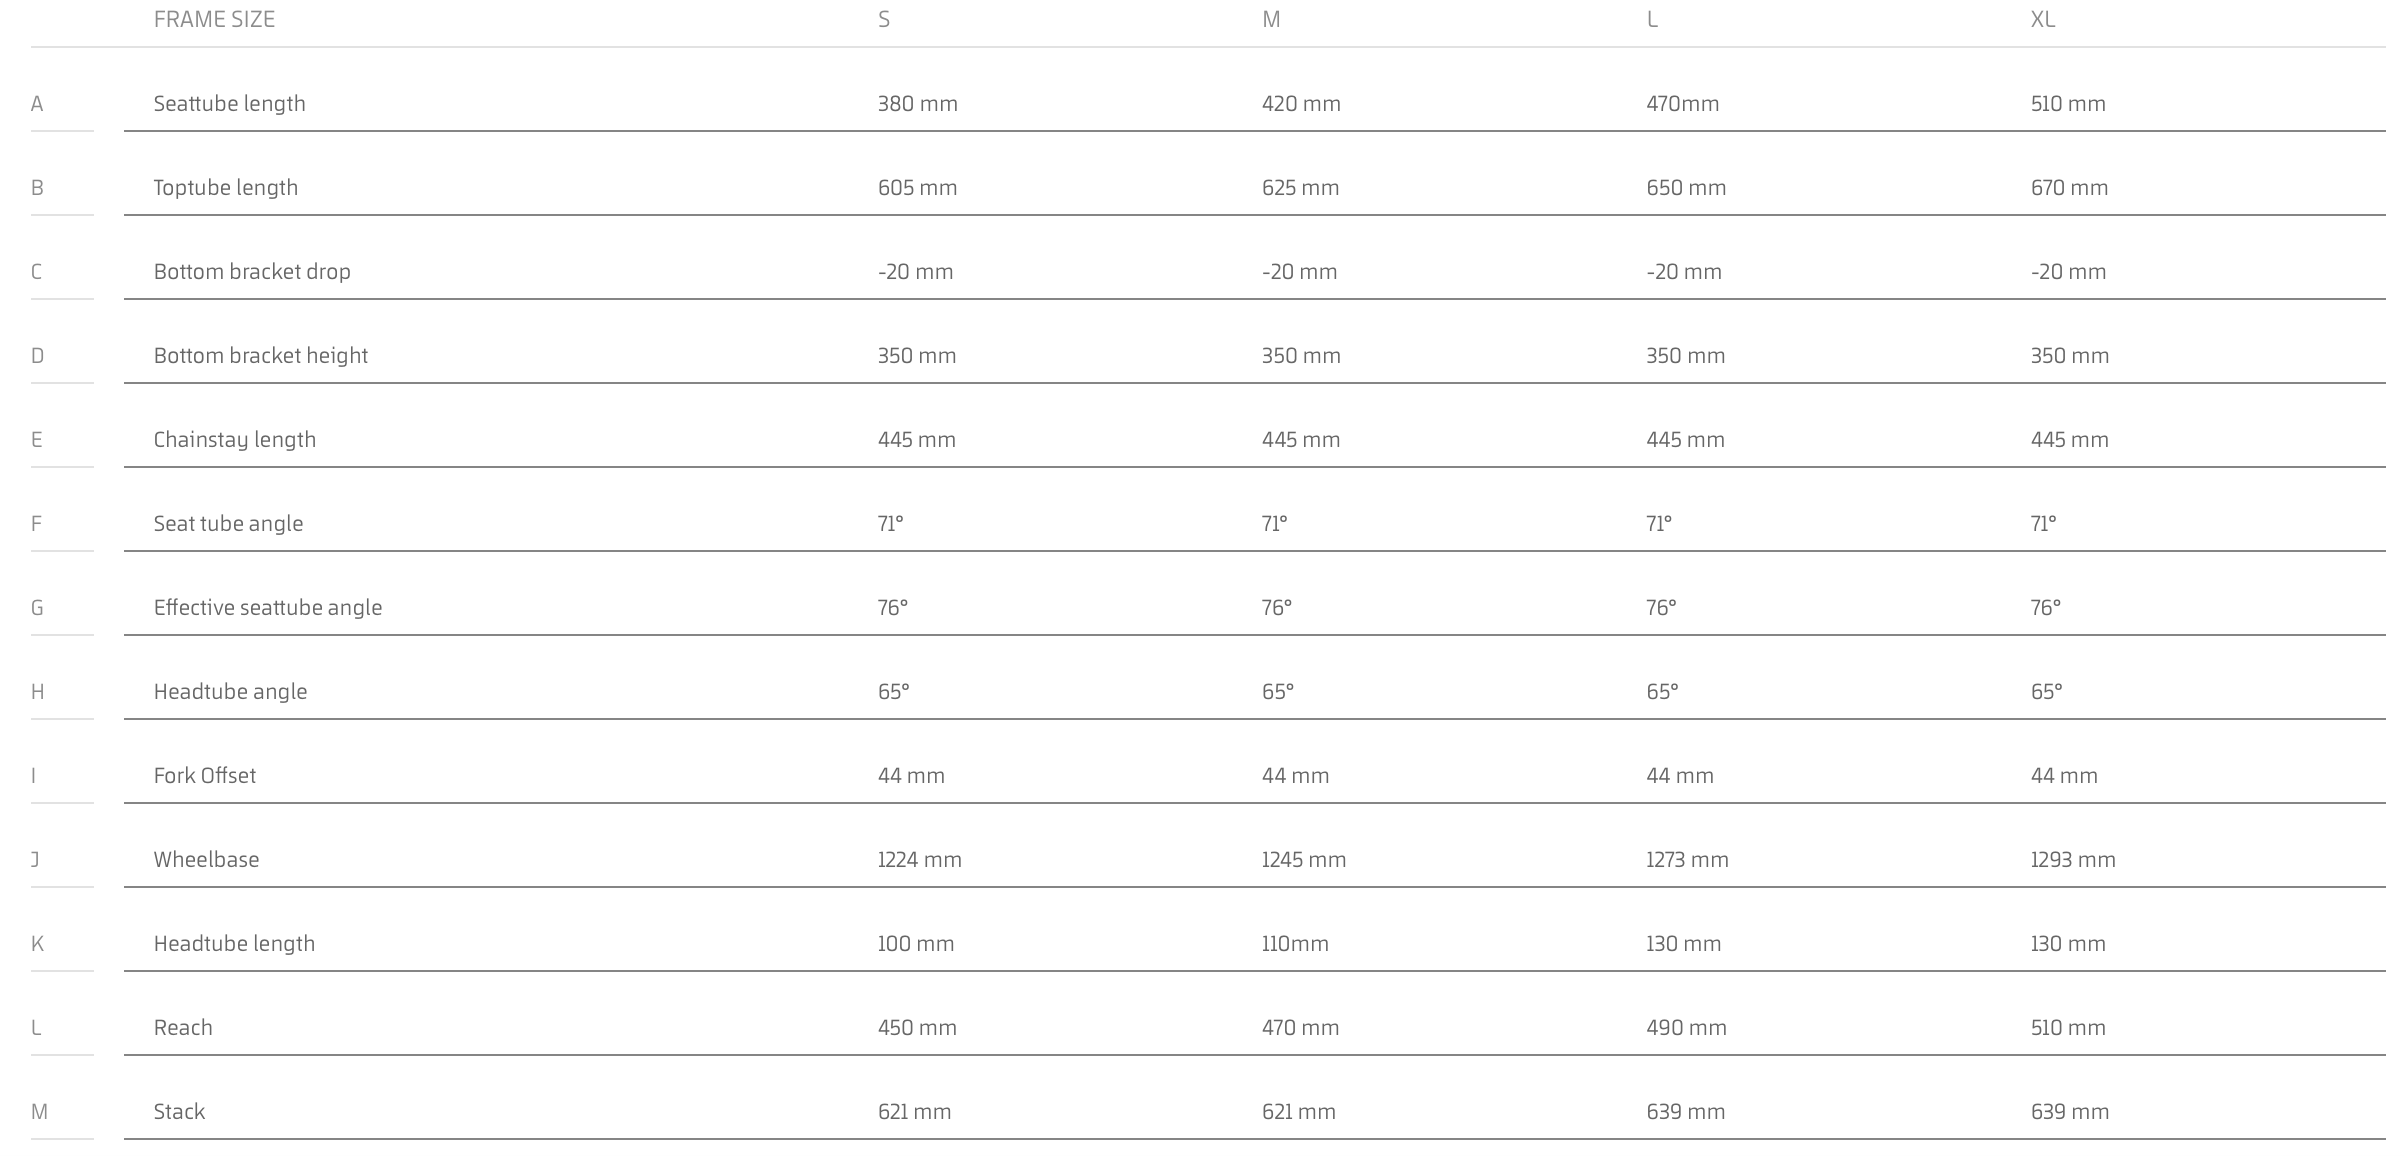This screenshot has width=2404, height=1156.
Task: Click the FRAME SIZE header label
Action: tap(214, 19)
